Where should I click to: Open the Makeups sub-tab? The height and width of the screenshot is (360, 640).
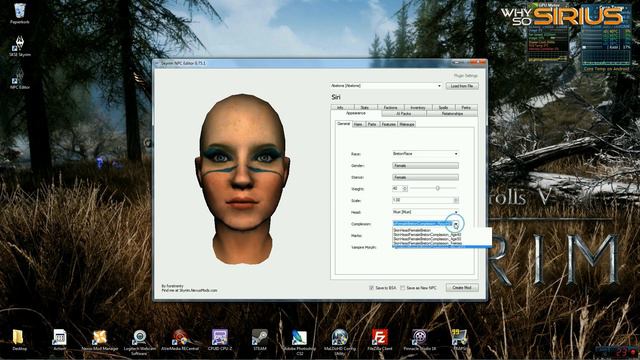click(x=407, y=124)
